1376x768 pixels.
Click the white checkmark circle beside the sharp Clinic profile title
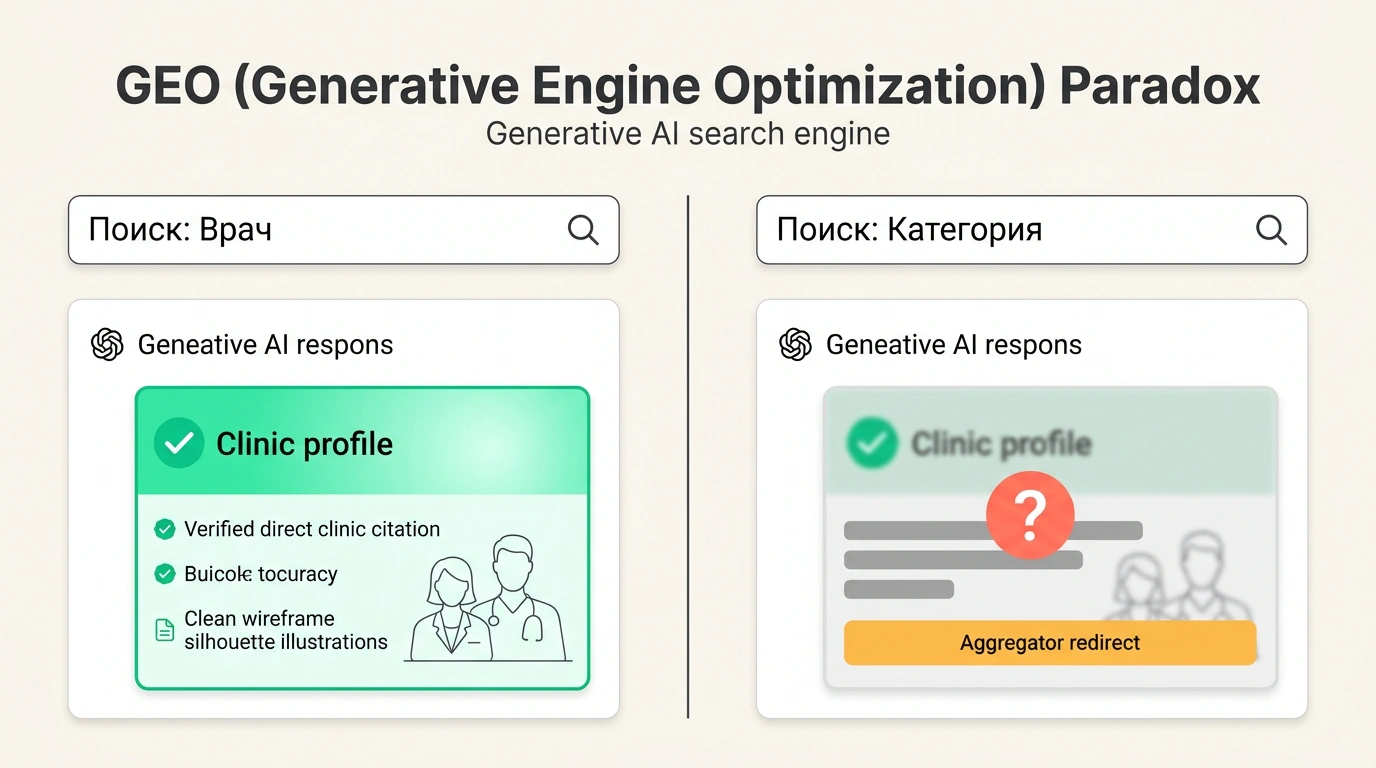point(179,444)
